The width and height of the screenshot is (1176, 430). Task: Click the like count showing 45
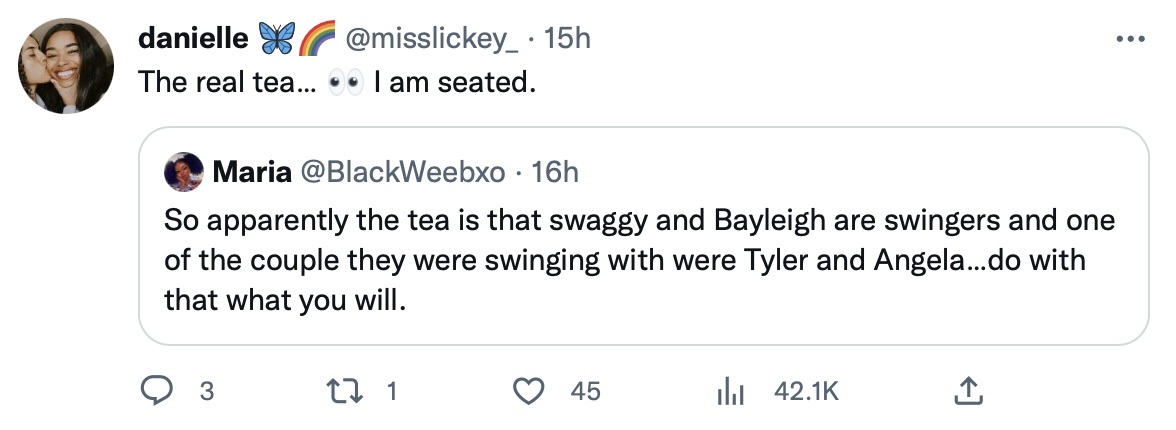(585, 392)
